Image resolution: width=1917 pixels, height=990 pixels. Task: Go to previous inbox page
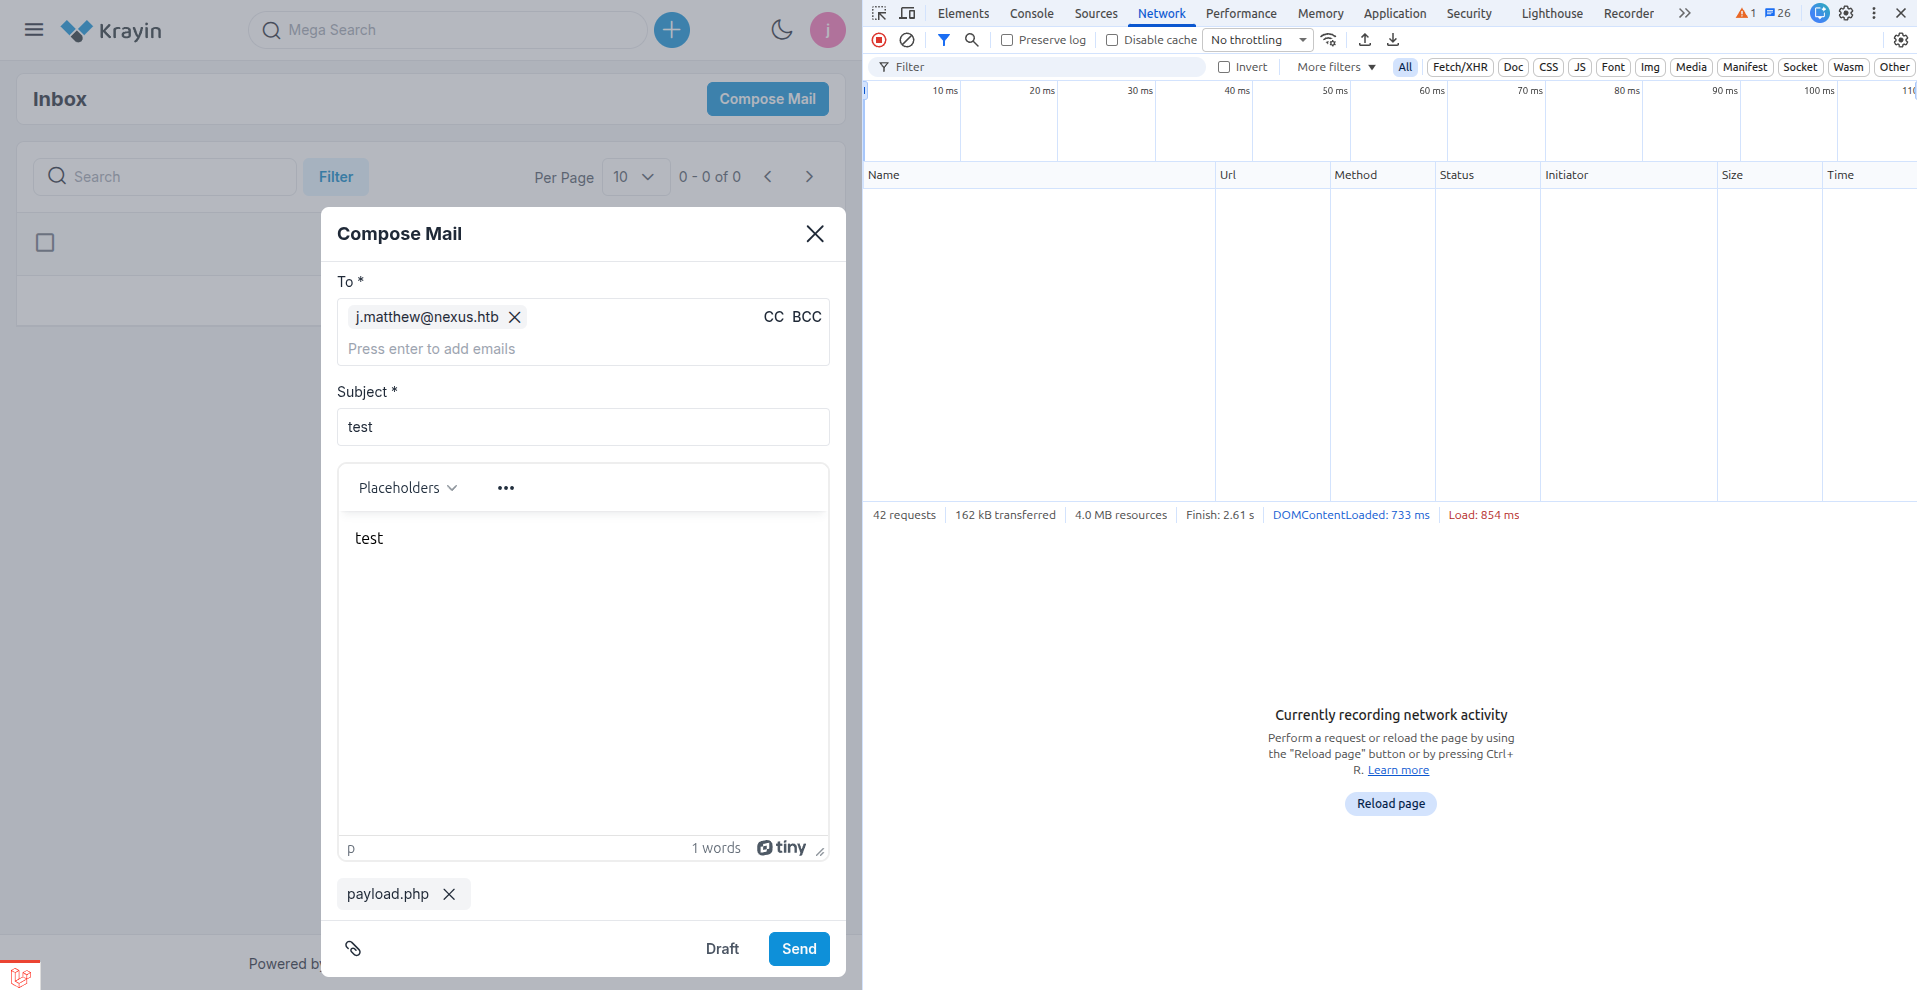coord(768,177)
